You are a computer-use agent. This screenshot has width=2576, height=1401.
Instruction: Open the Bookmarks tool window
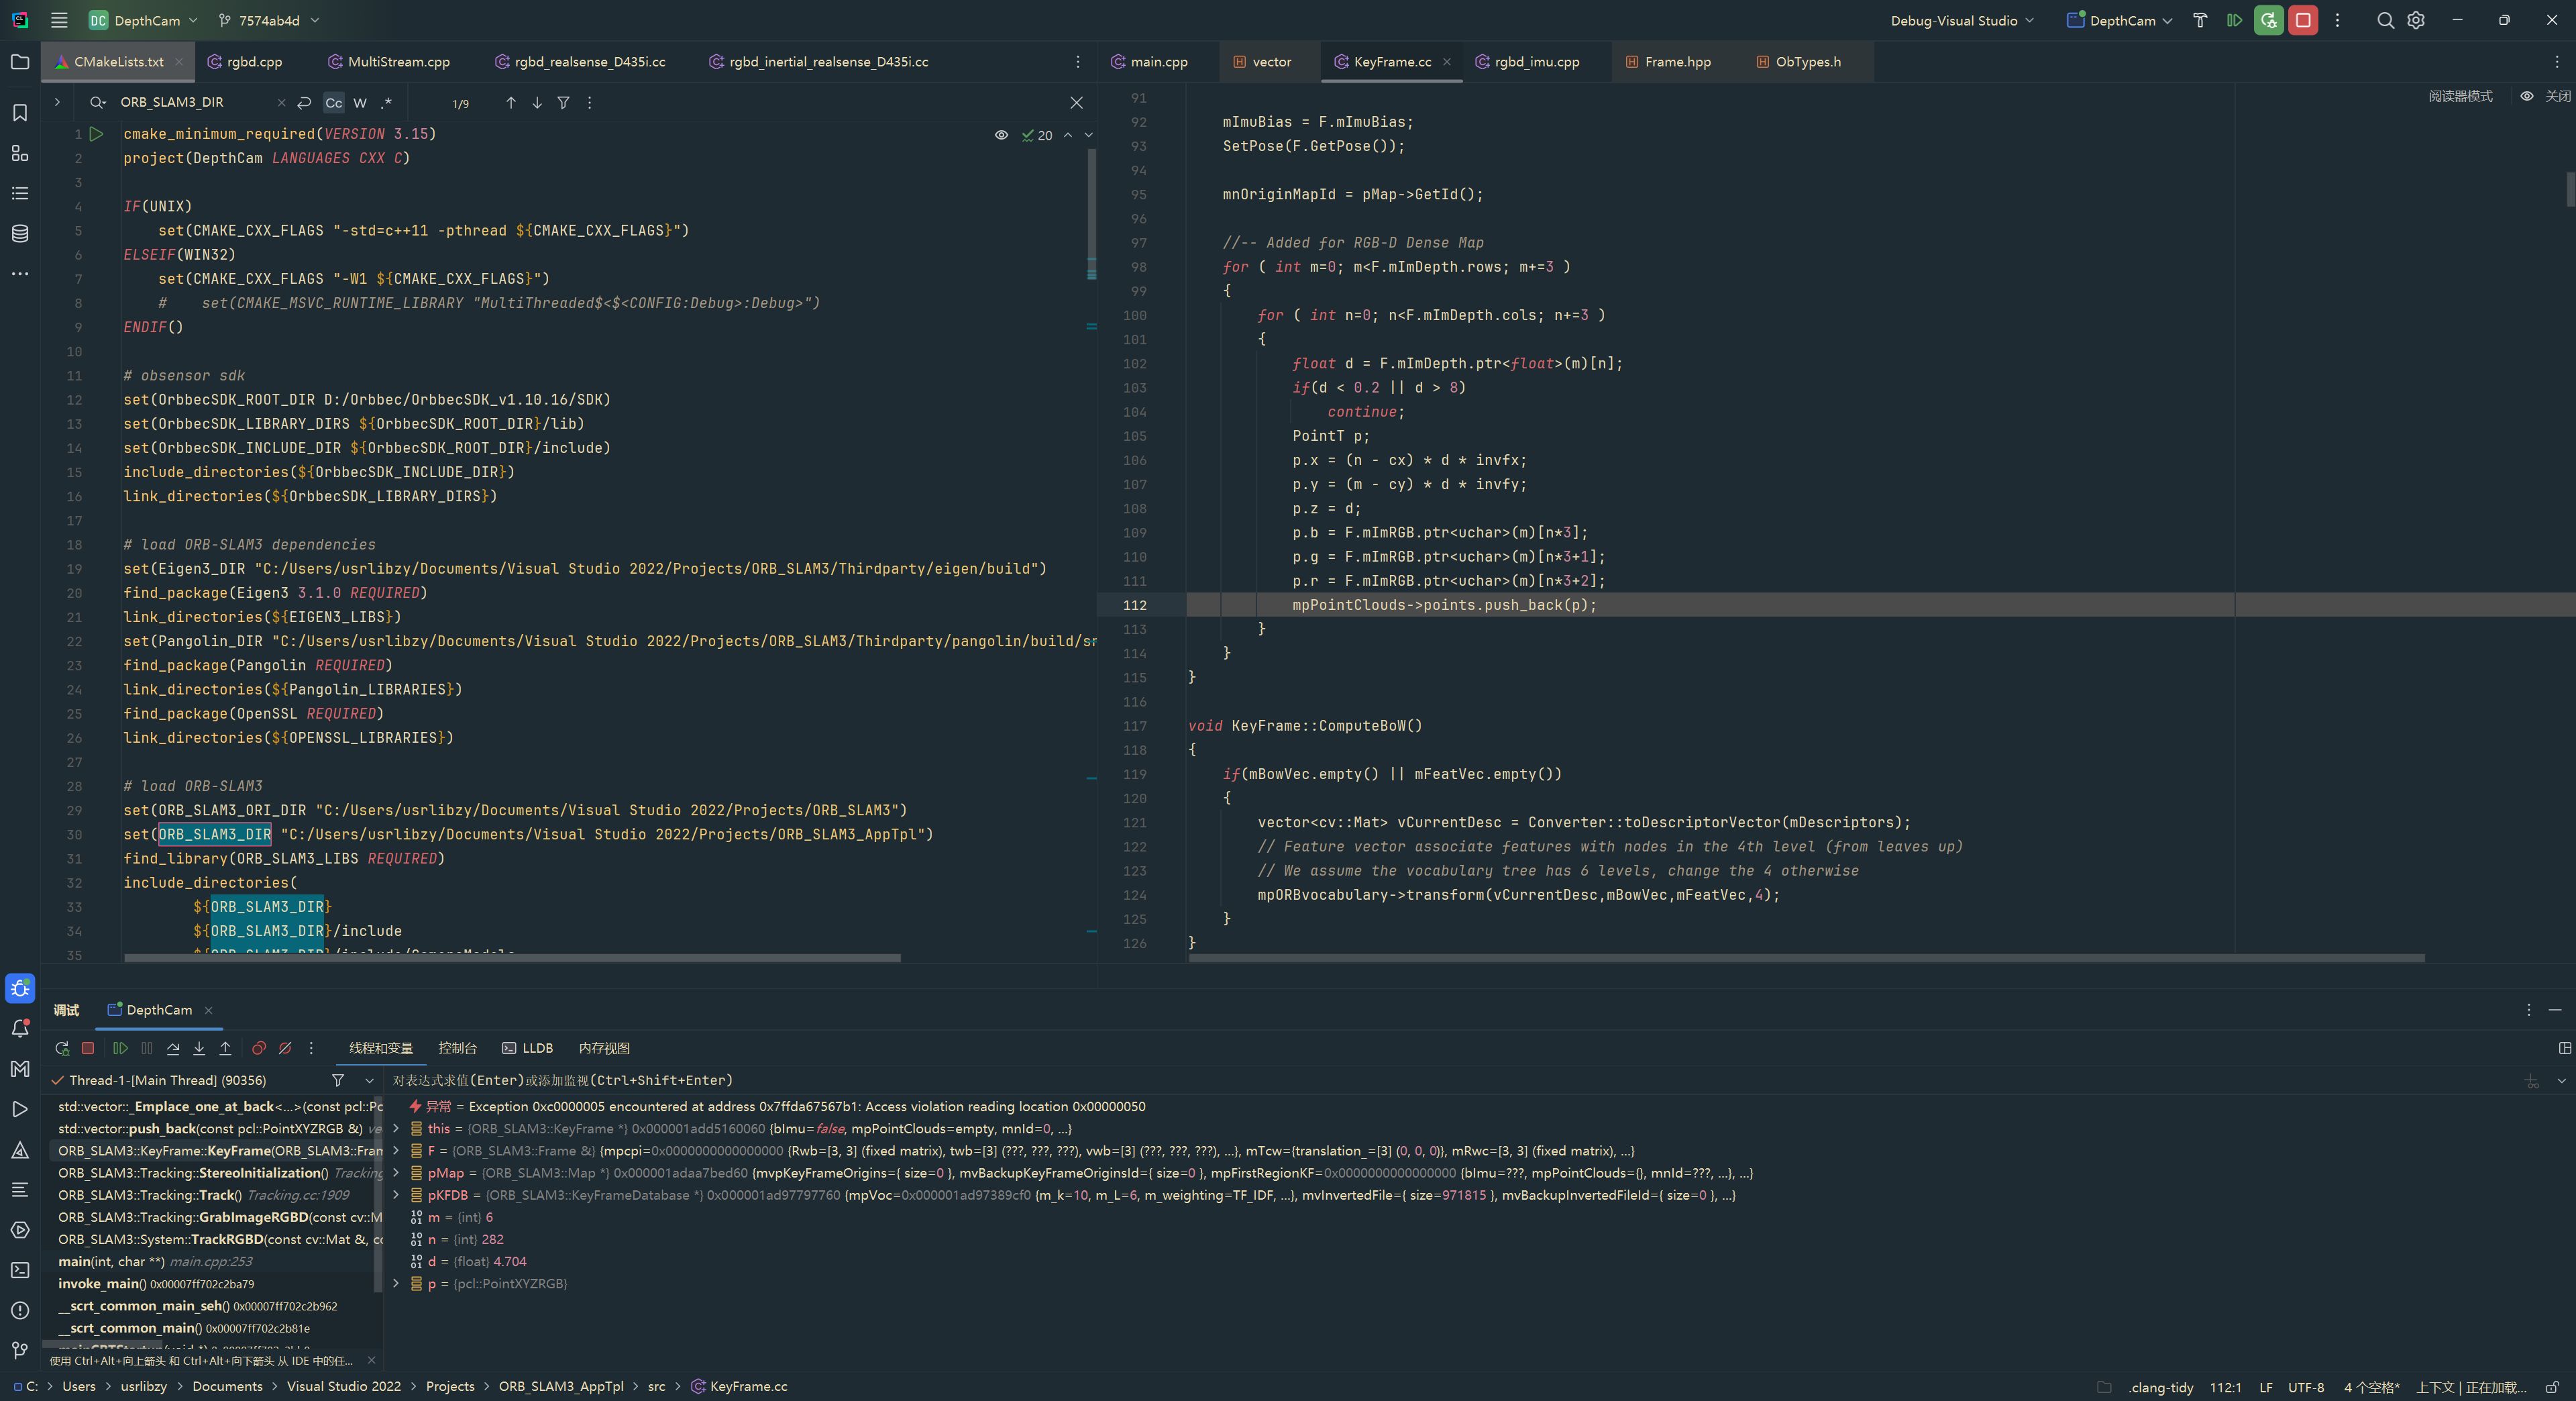(20, 113)
